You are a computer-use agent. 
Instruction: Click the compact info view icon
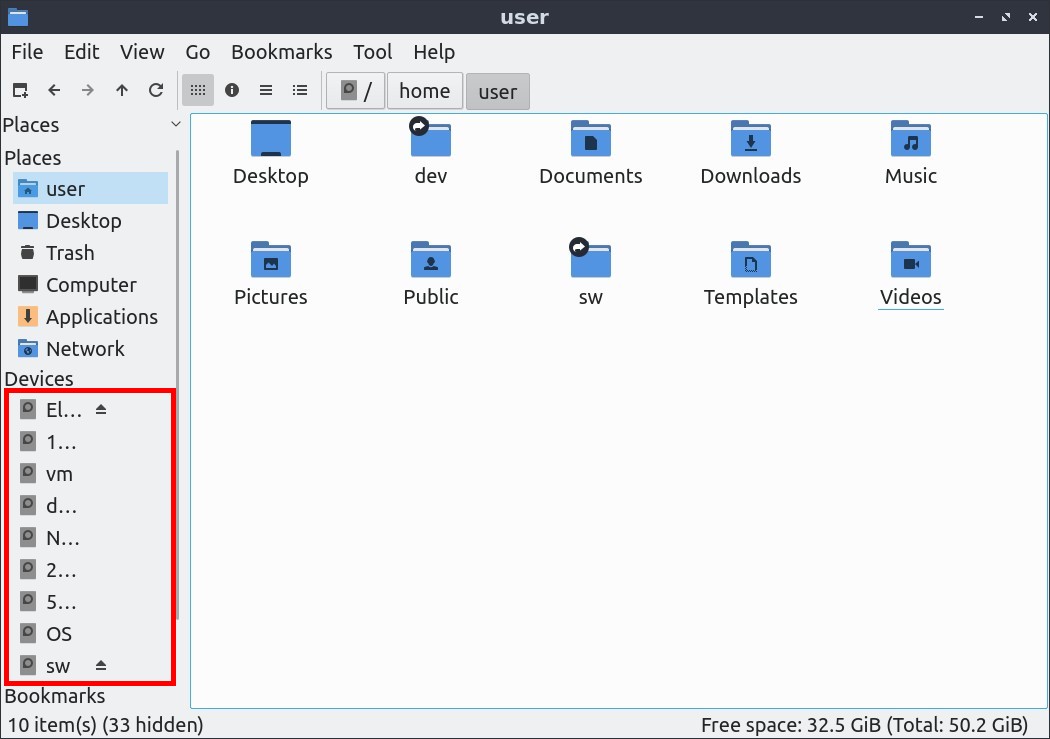point(232,90)
